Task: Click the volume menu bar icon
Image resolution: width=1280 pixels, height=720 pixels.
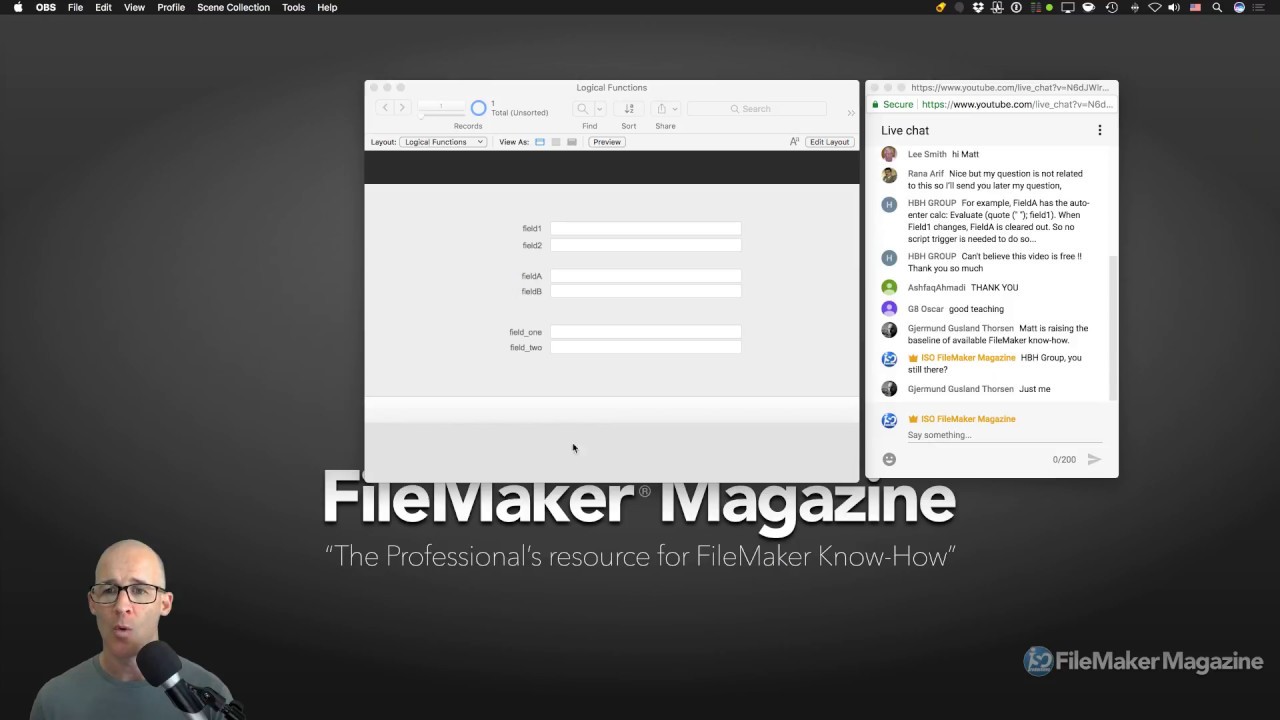Action: [1174, 7]
